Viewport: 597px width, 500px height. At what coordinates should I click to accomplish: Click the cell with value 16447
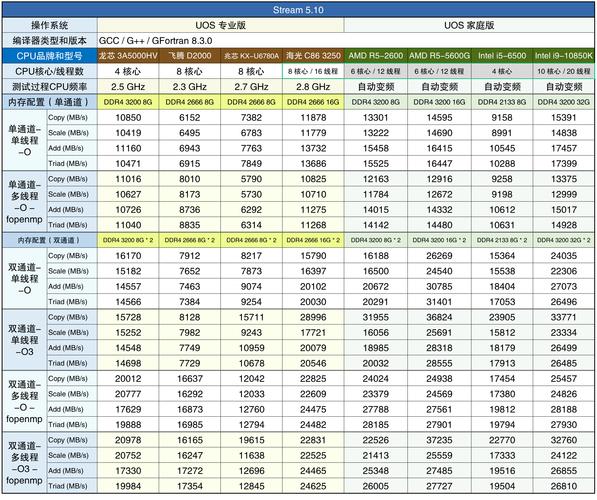point(439,163)
